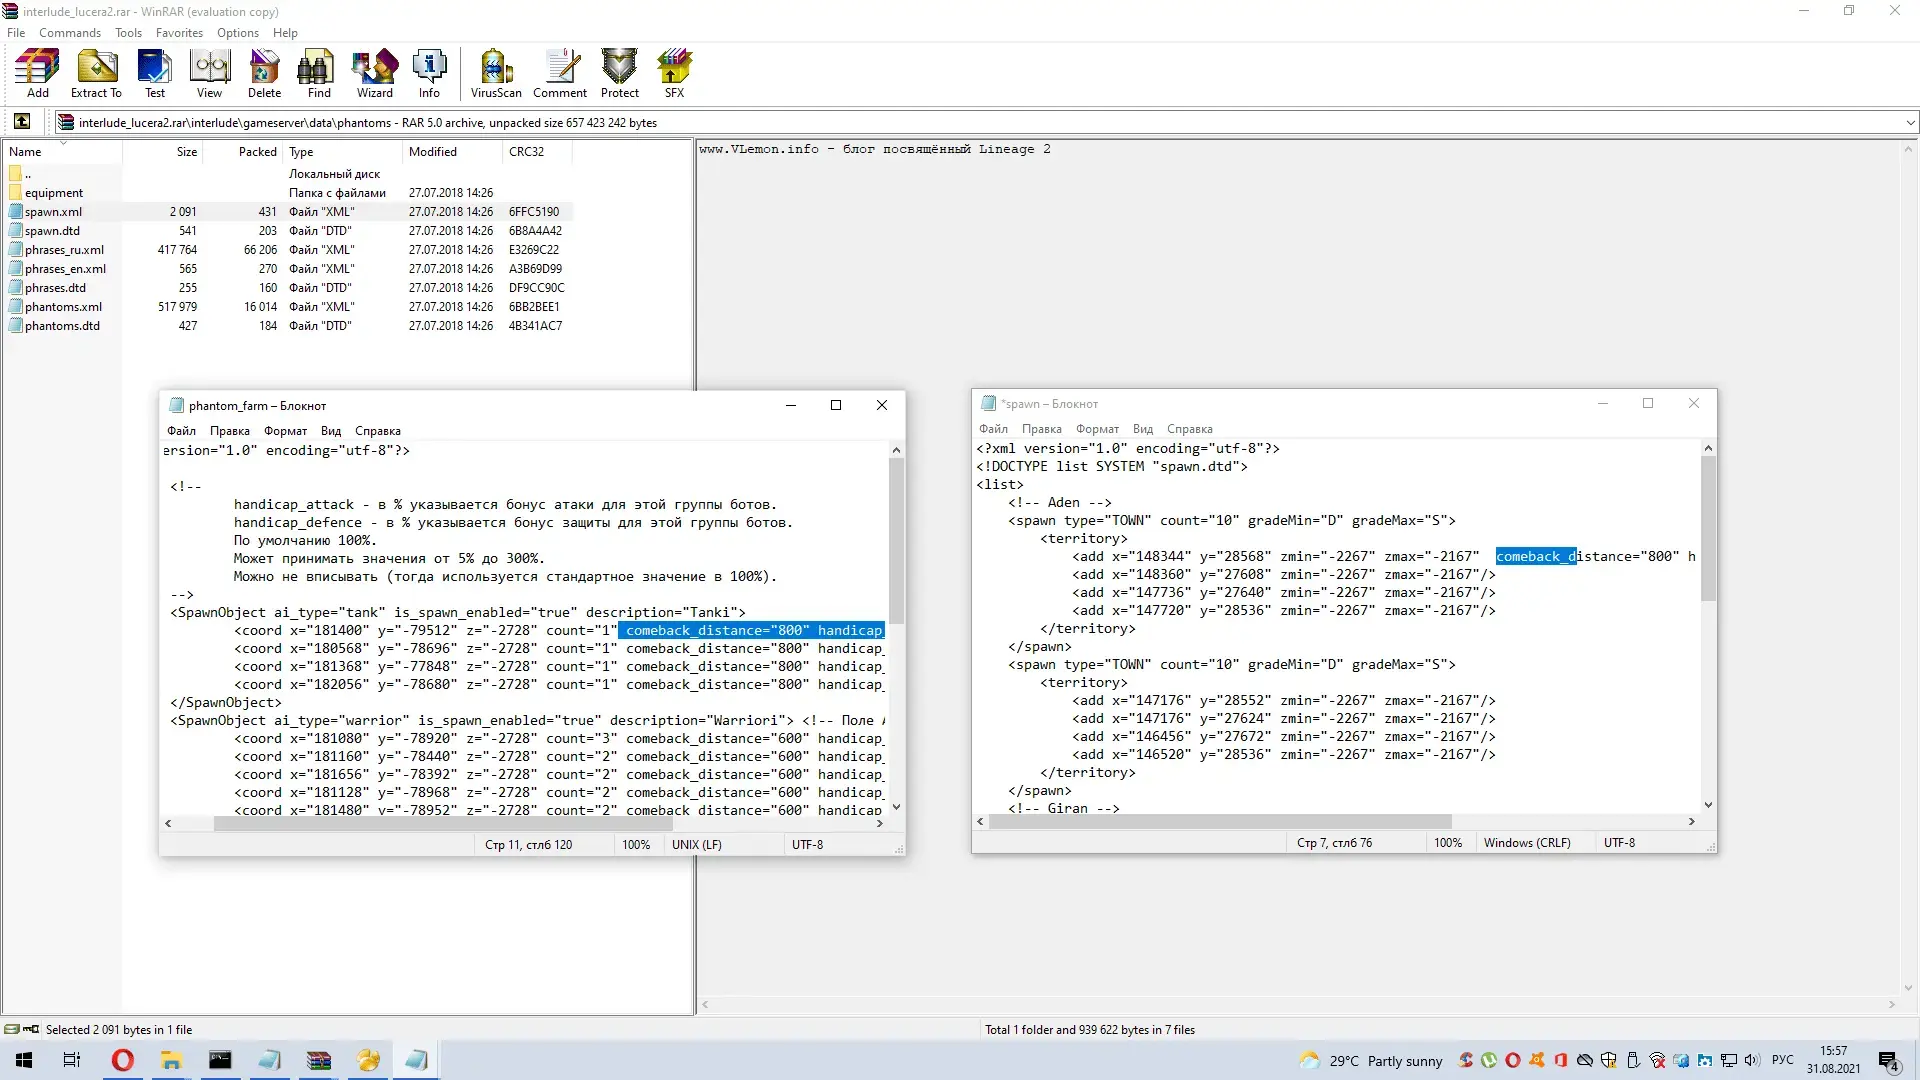Image resolution: width=1920 pixels, height=1080 pixels.
Task: Select the Wizard icon in WinRAR toolbar
Action: (x=373, y=71)
